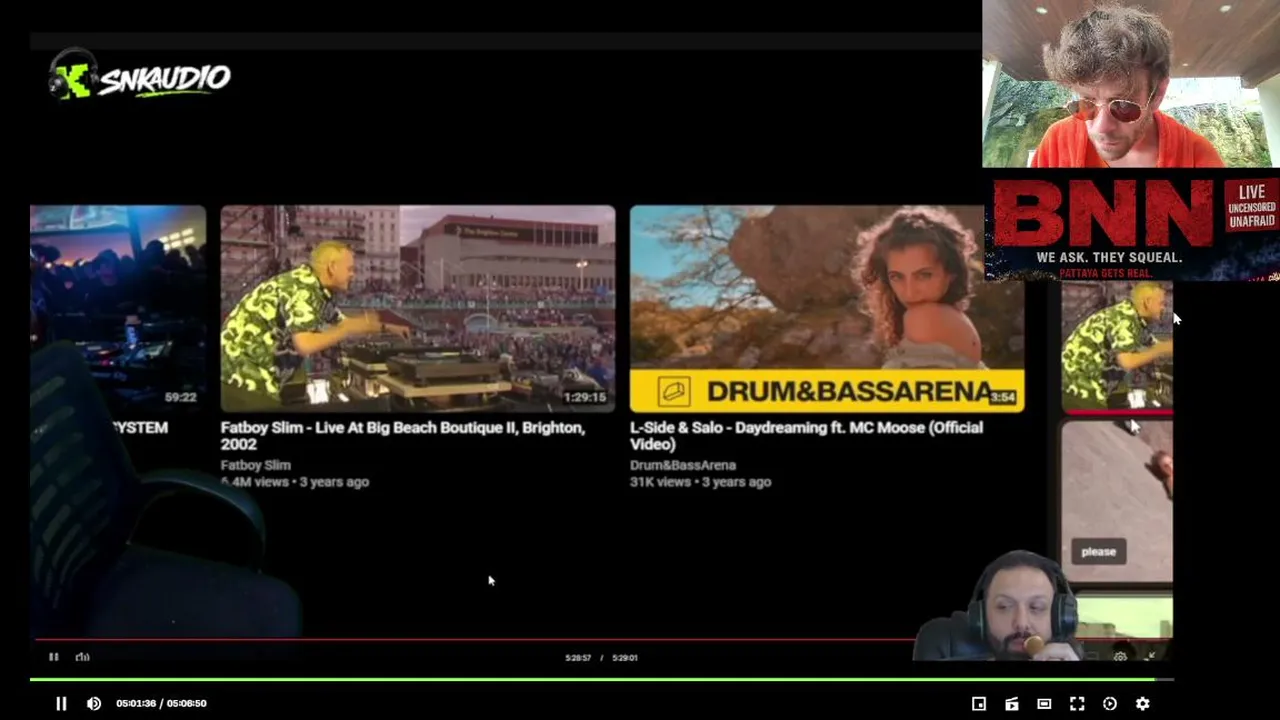The height and width of the screenshot is (720, 1280).
Task: Enable picture-in-picture in outer player
Action: tap(979, 703)
